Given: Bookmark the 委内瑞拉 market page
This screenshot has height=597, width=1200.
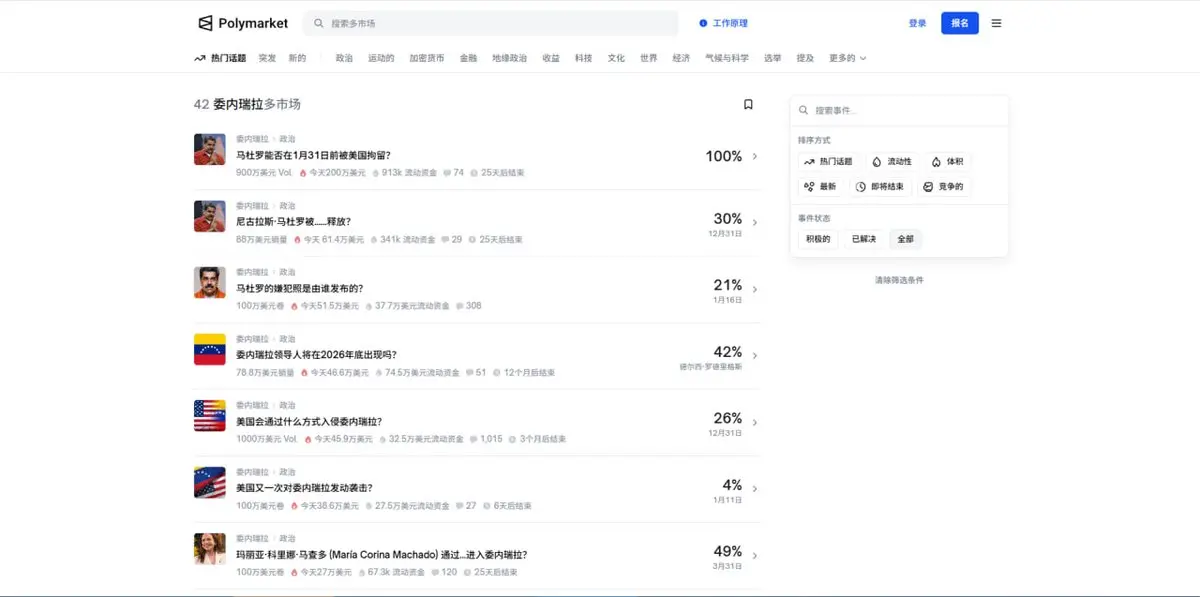Looking at the screenshot, I should [748, 104].
